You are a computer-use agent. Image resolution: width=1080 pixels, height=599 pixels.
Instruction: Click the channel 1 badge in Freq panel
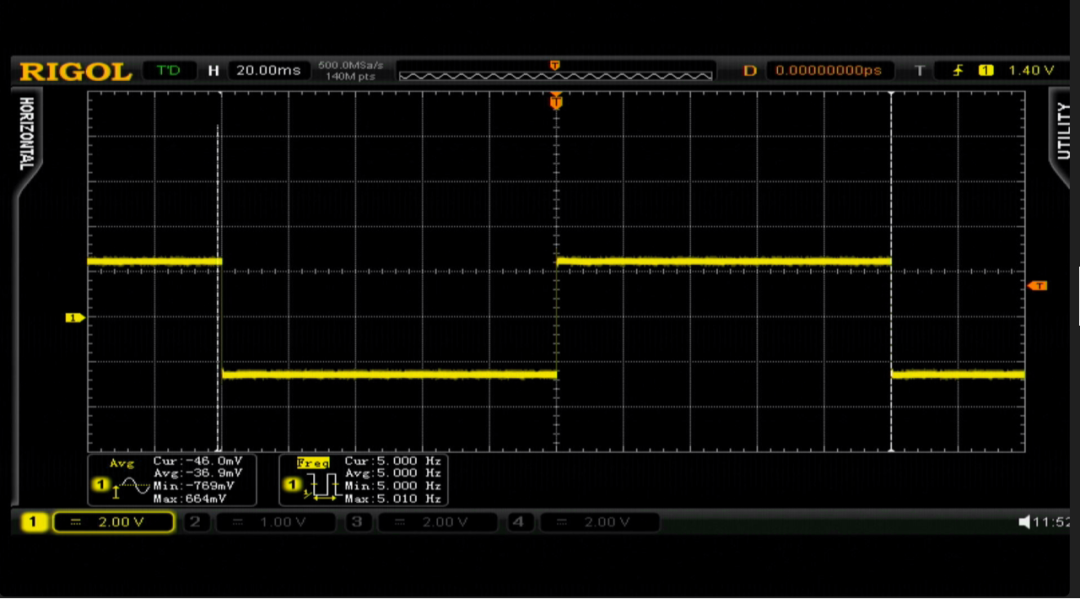[292, 485]
